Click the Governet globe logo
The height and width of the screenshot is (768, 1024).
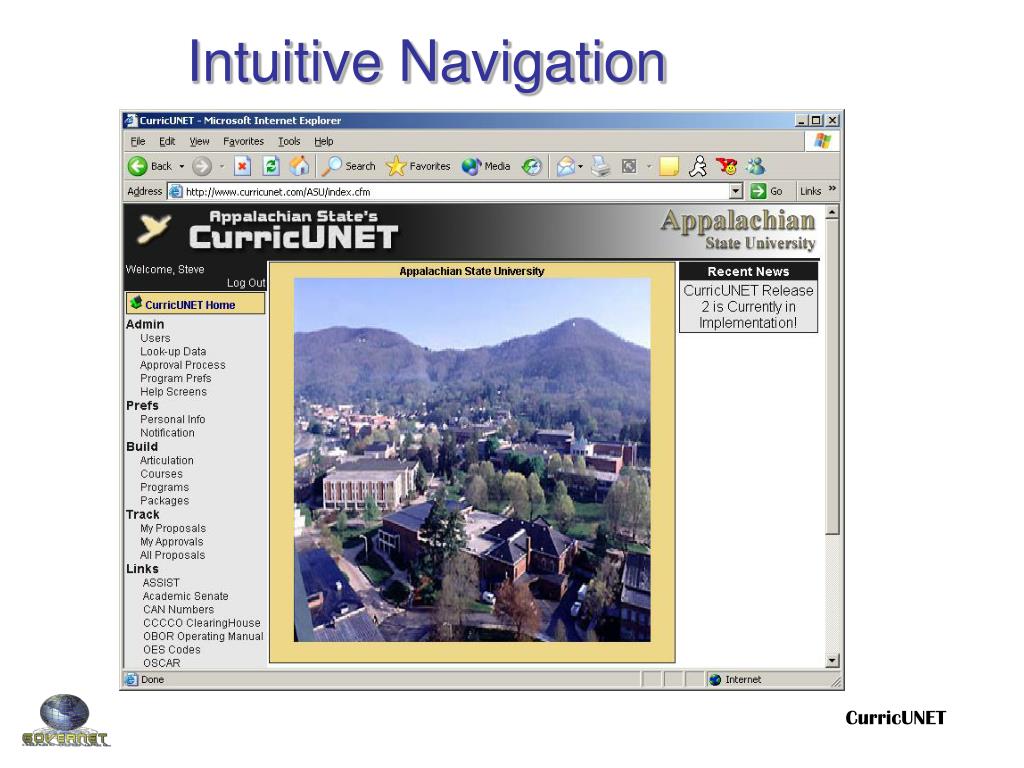(x=65, y=720)
